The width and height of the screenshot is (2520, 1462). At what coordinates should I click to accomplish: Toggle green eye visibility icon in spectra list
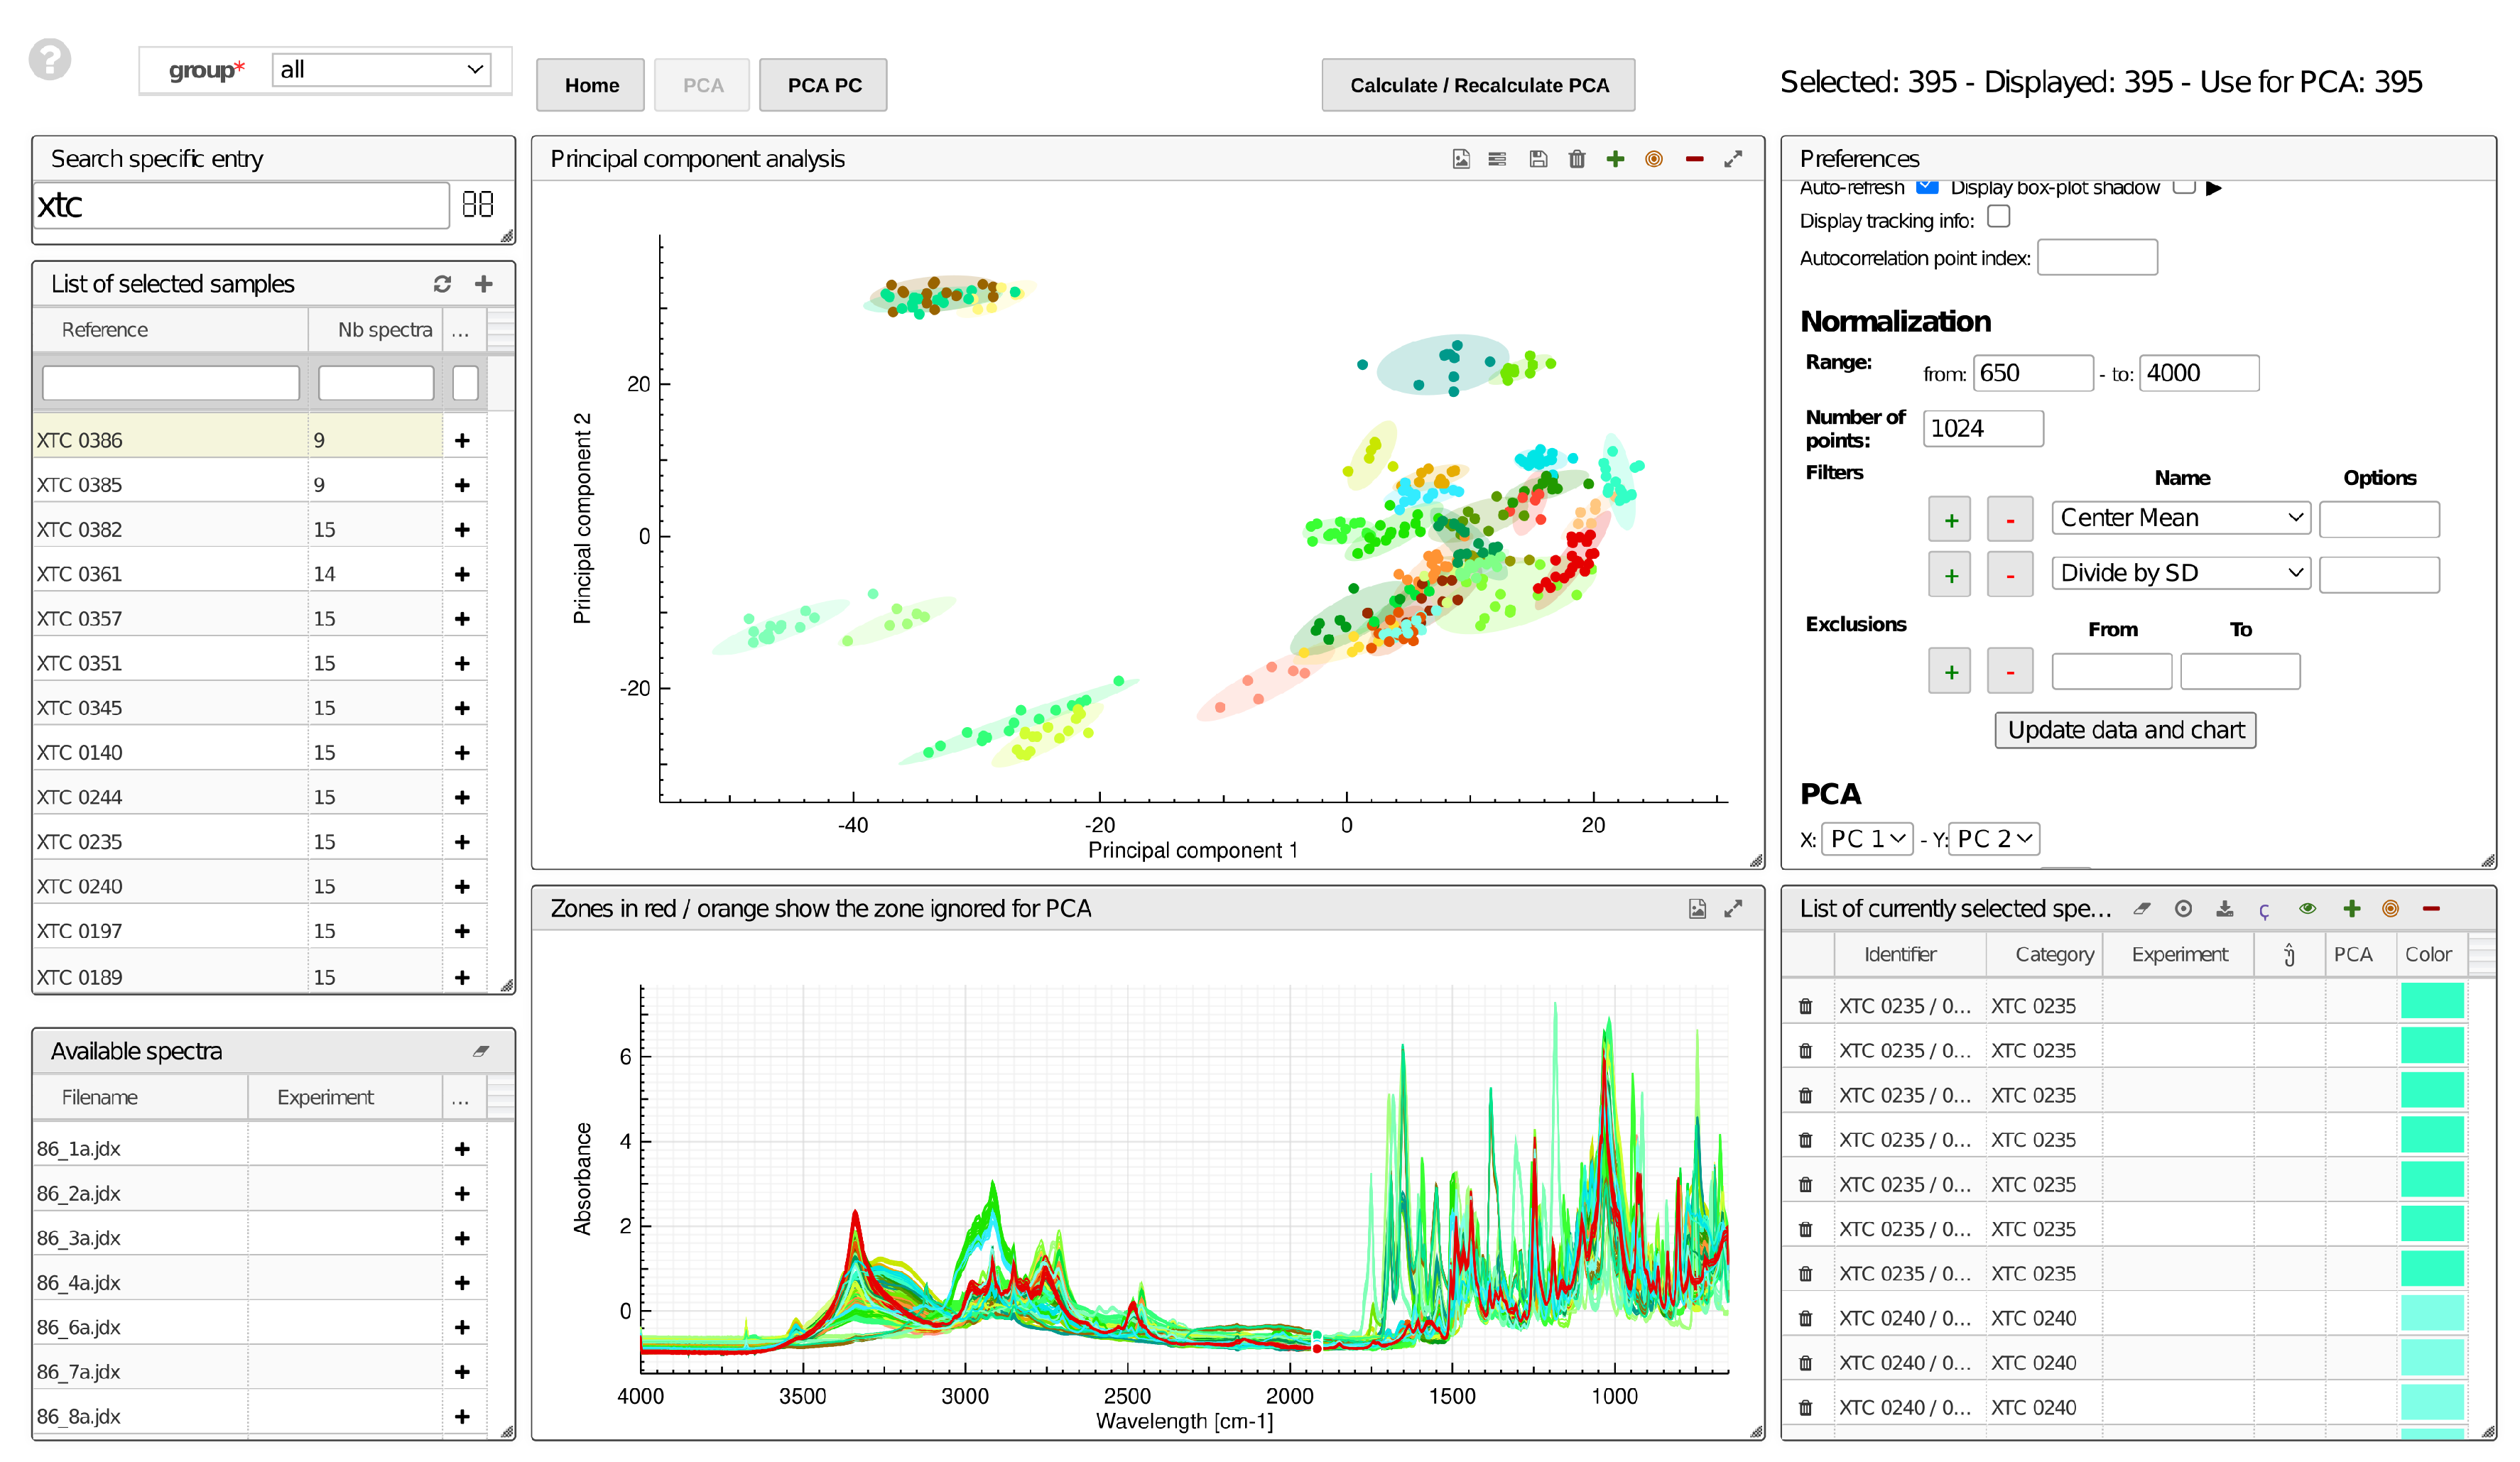(2307, 908)
